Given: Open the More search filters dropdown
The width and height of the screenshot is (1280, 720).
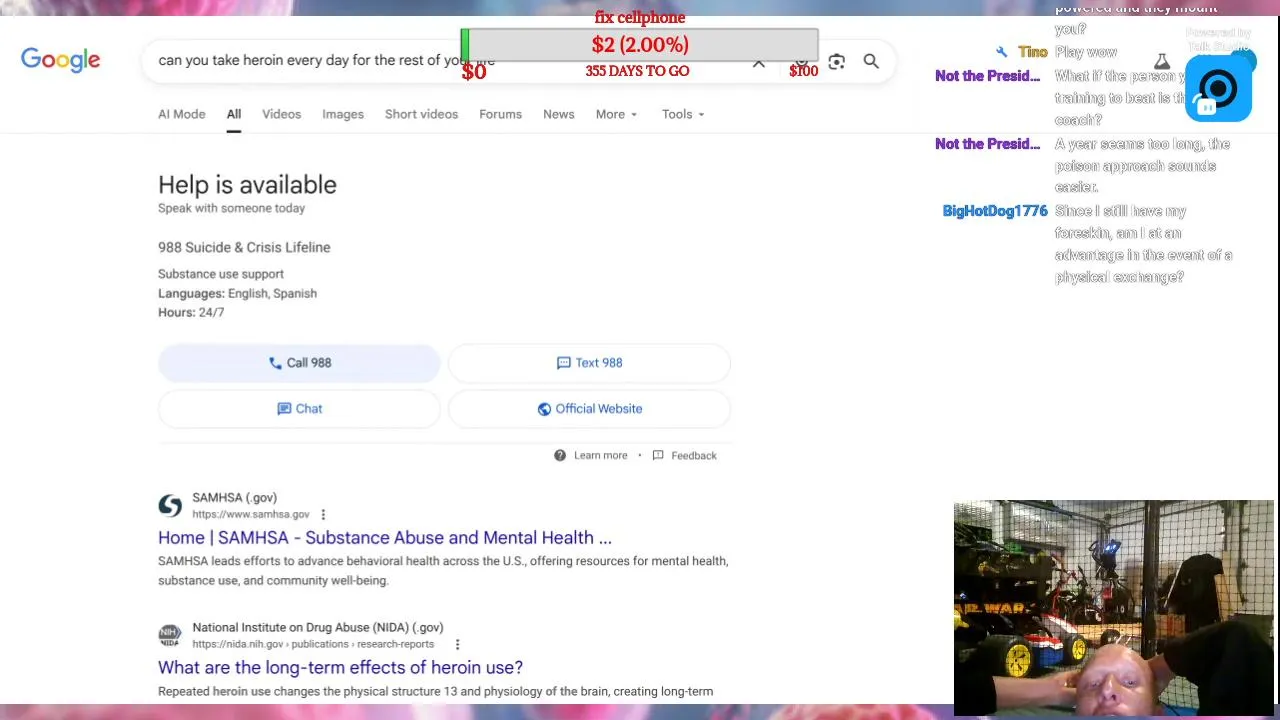Looking at the screenshot, I should pyautogui.click(x=616, y=114).
